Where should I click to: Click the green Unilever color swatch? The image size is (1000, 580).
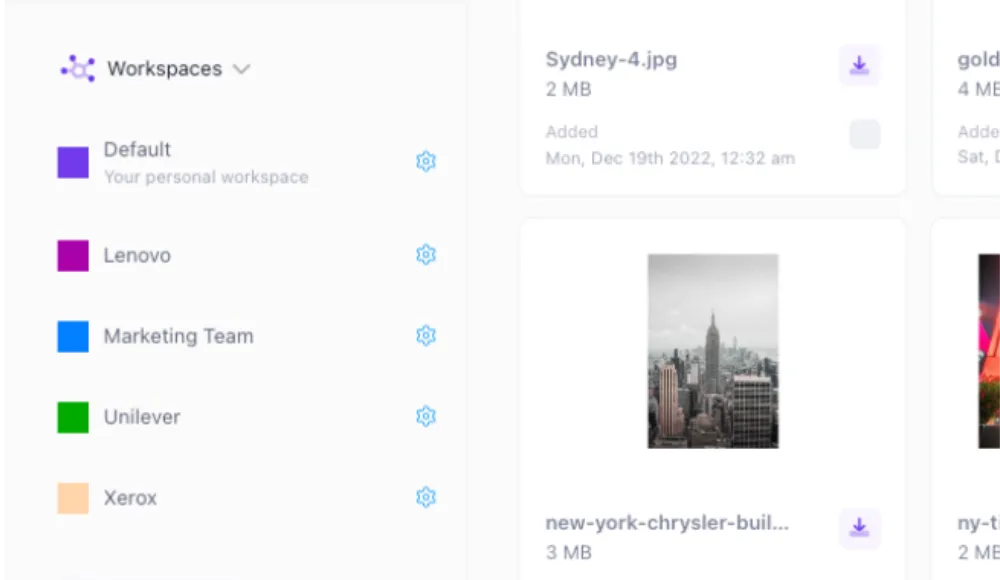(73, 417)
